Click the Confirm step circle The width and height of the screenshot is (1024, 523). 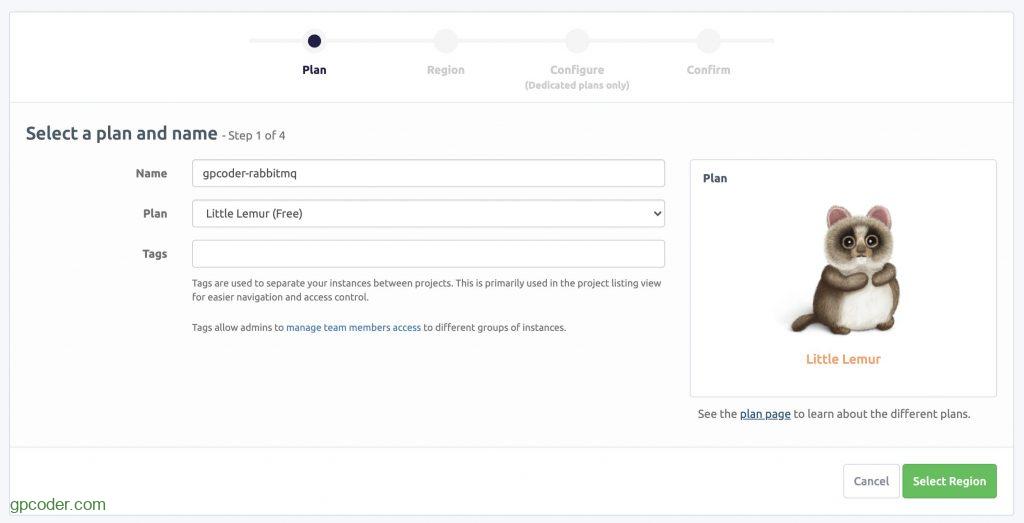pos(708,41)
